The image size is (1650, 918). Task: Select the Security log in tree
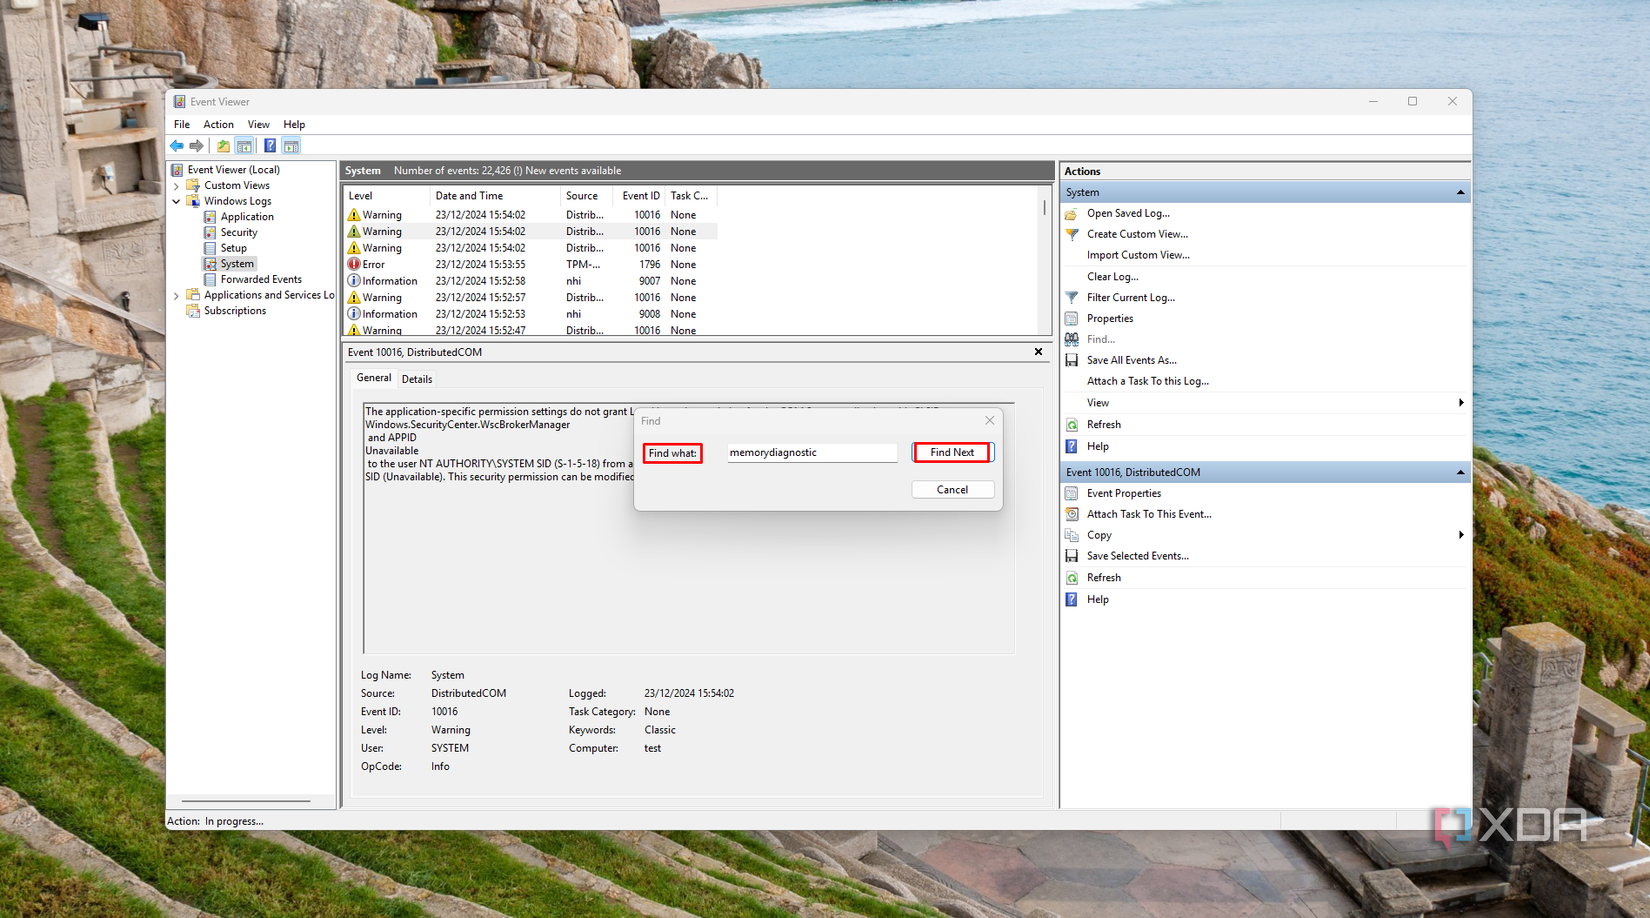point(239,232)
